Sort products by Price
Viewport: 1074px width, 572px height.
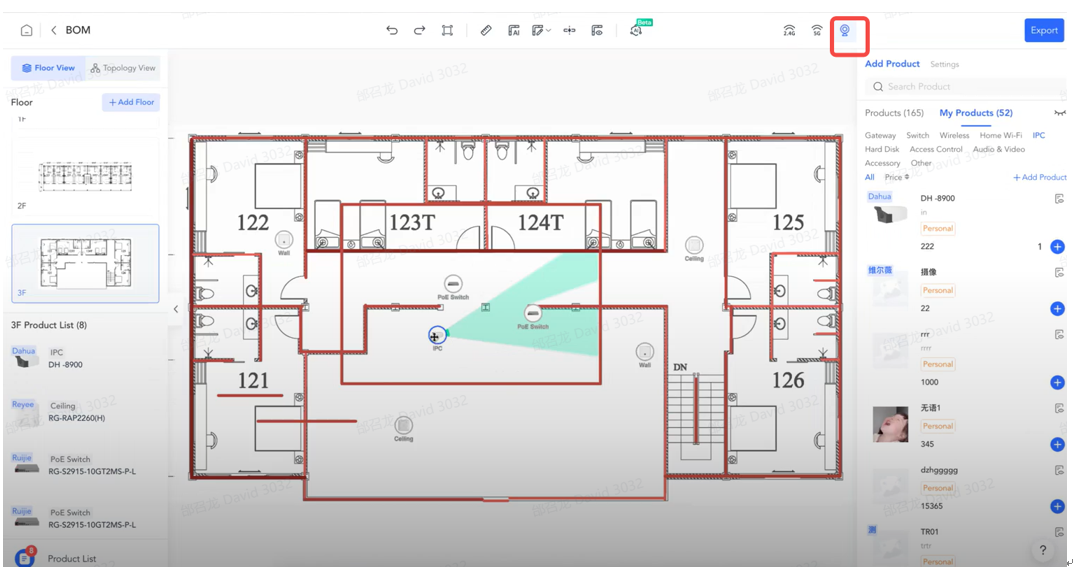point(896,177)
